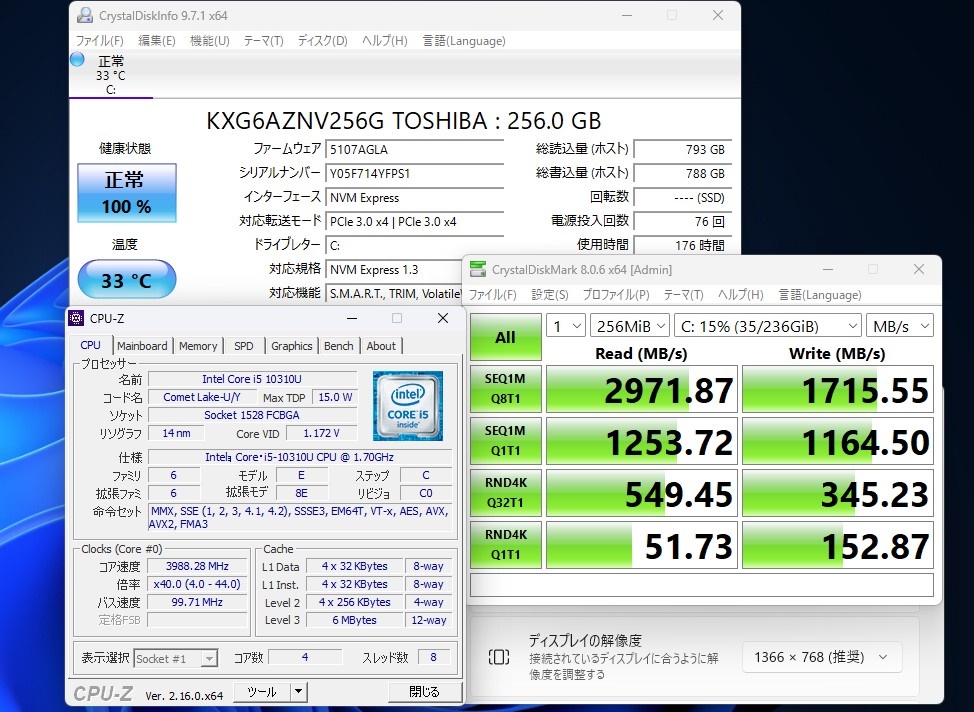Close the CPU-Z window
The height and width of the screenshot is (712, 974).
click(443, 318)
